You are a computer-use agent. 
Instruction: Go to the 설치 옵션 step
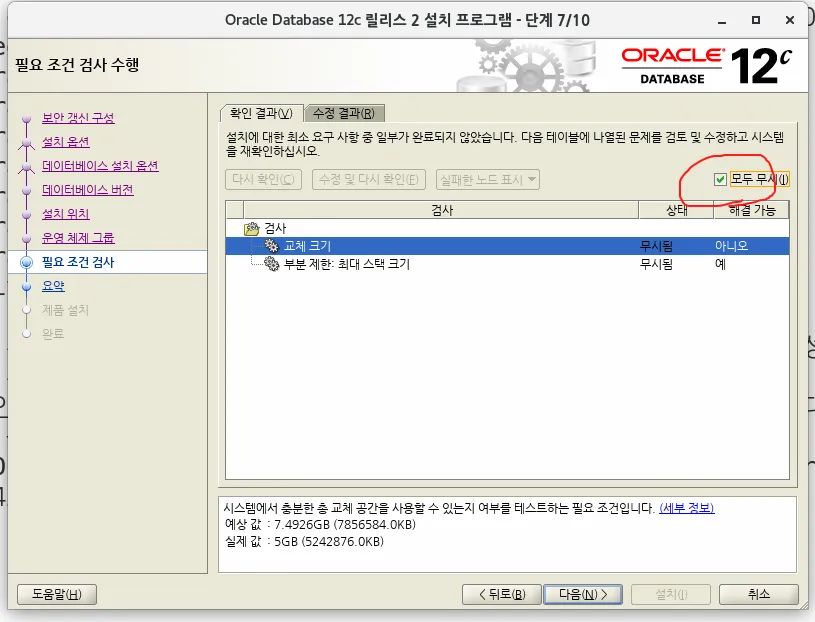[65, 142]
